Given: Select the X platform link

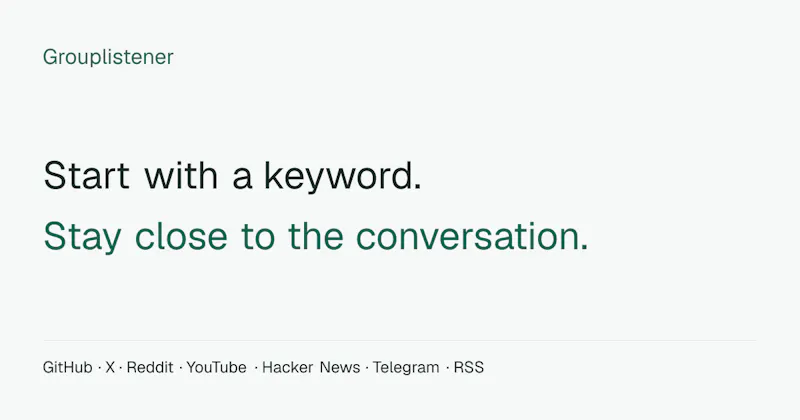Looking at the screenshot, I should click(110, 367).
